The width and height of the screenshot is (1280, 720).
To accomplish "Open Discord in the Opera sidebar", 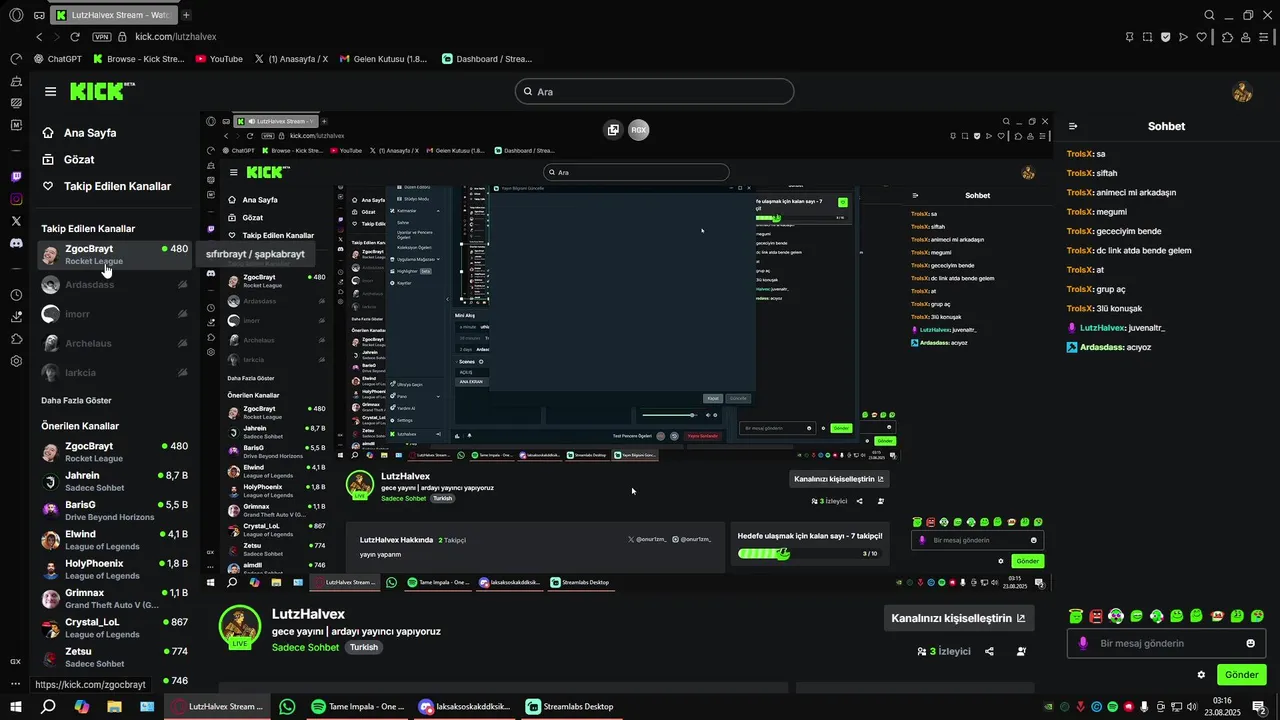I will click(x=16, y=243).
